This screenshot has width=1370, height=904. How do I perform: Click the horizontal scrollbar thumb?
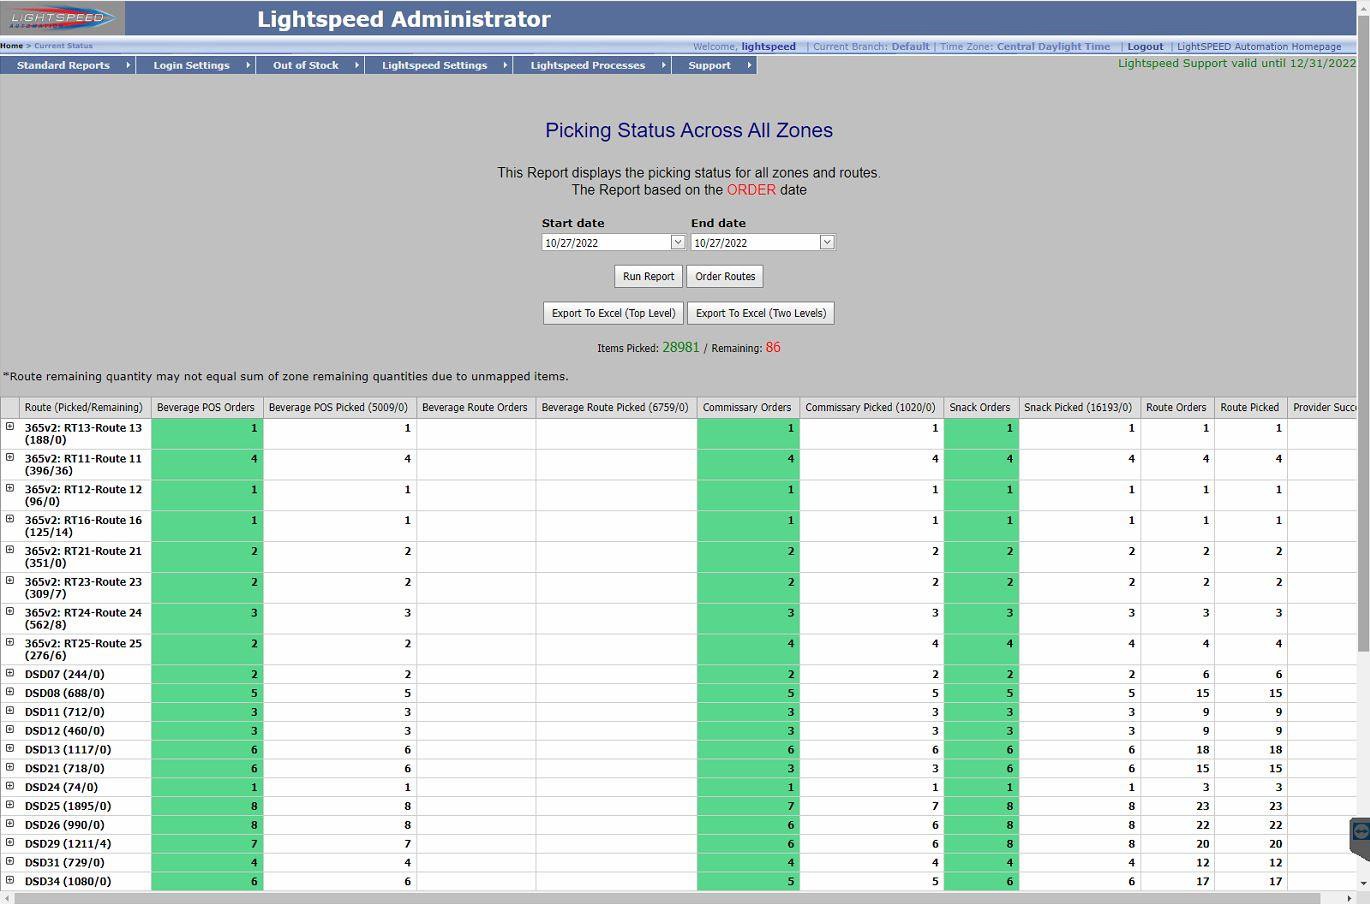[x=668, y=898]
